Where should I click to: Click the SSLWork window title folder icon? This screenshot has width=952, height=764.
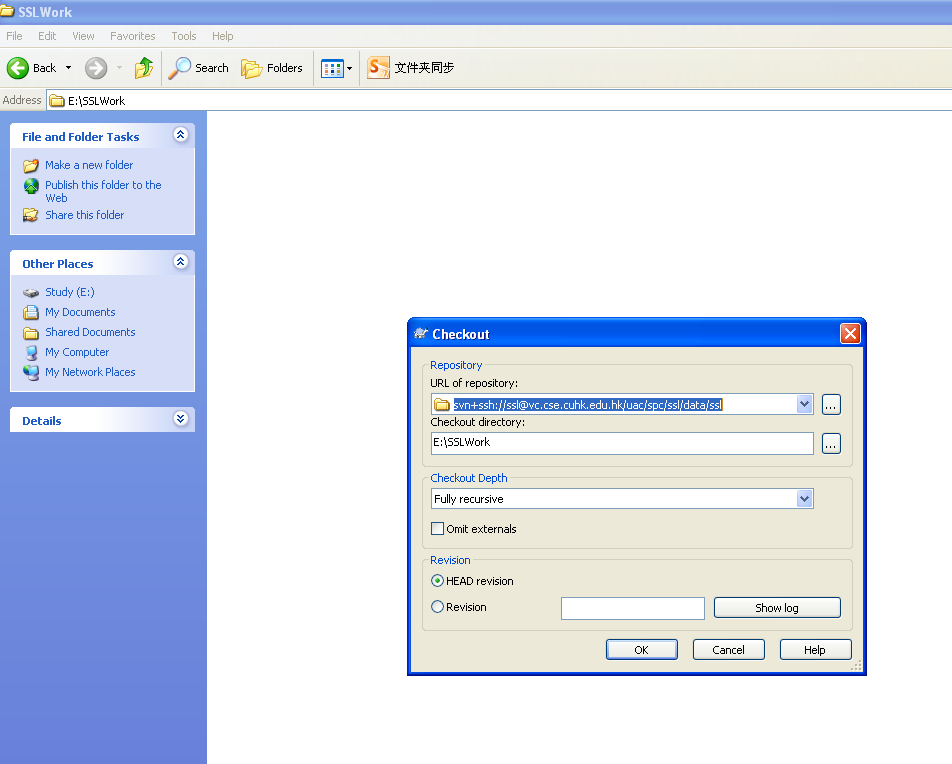[x=7, y=12]
